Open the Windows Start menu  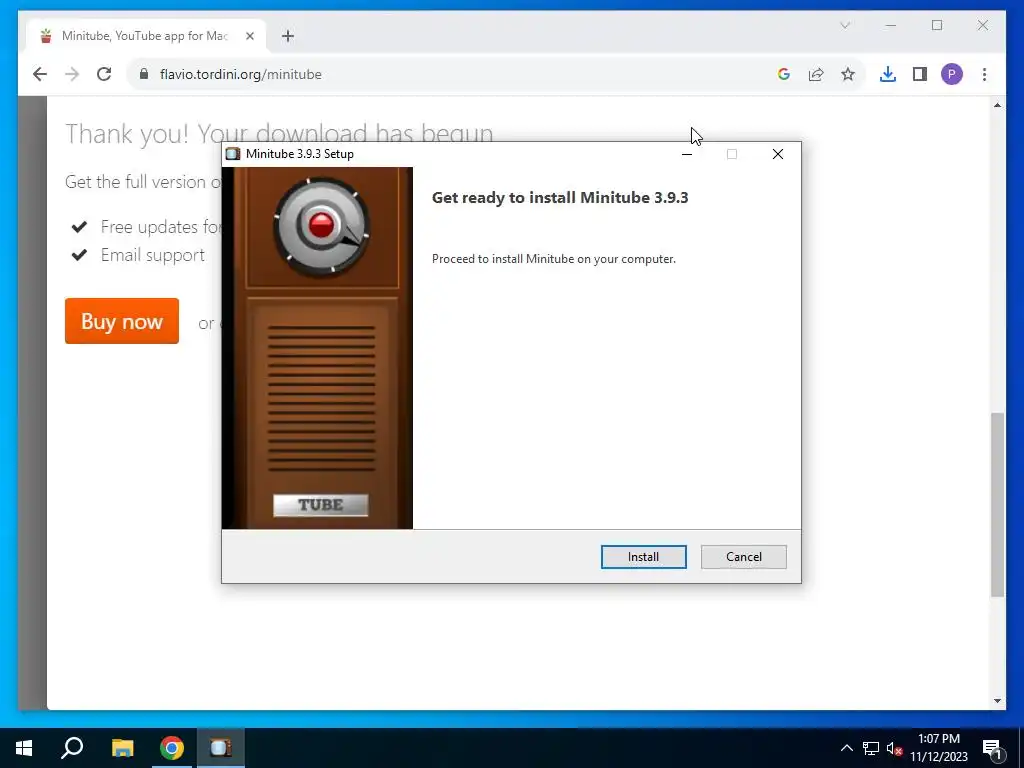coord(24,748)
